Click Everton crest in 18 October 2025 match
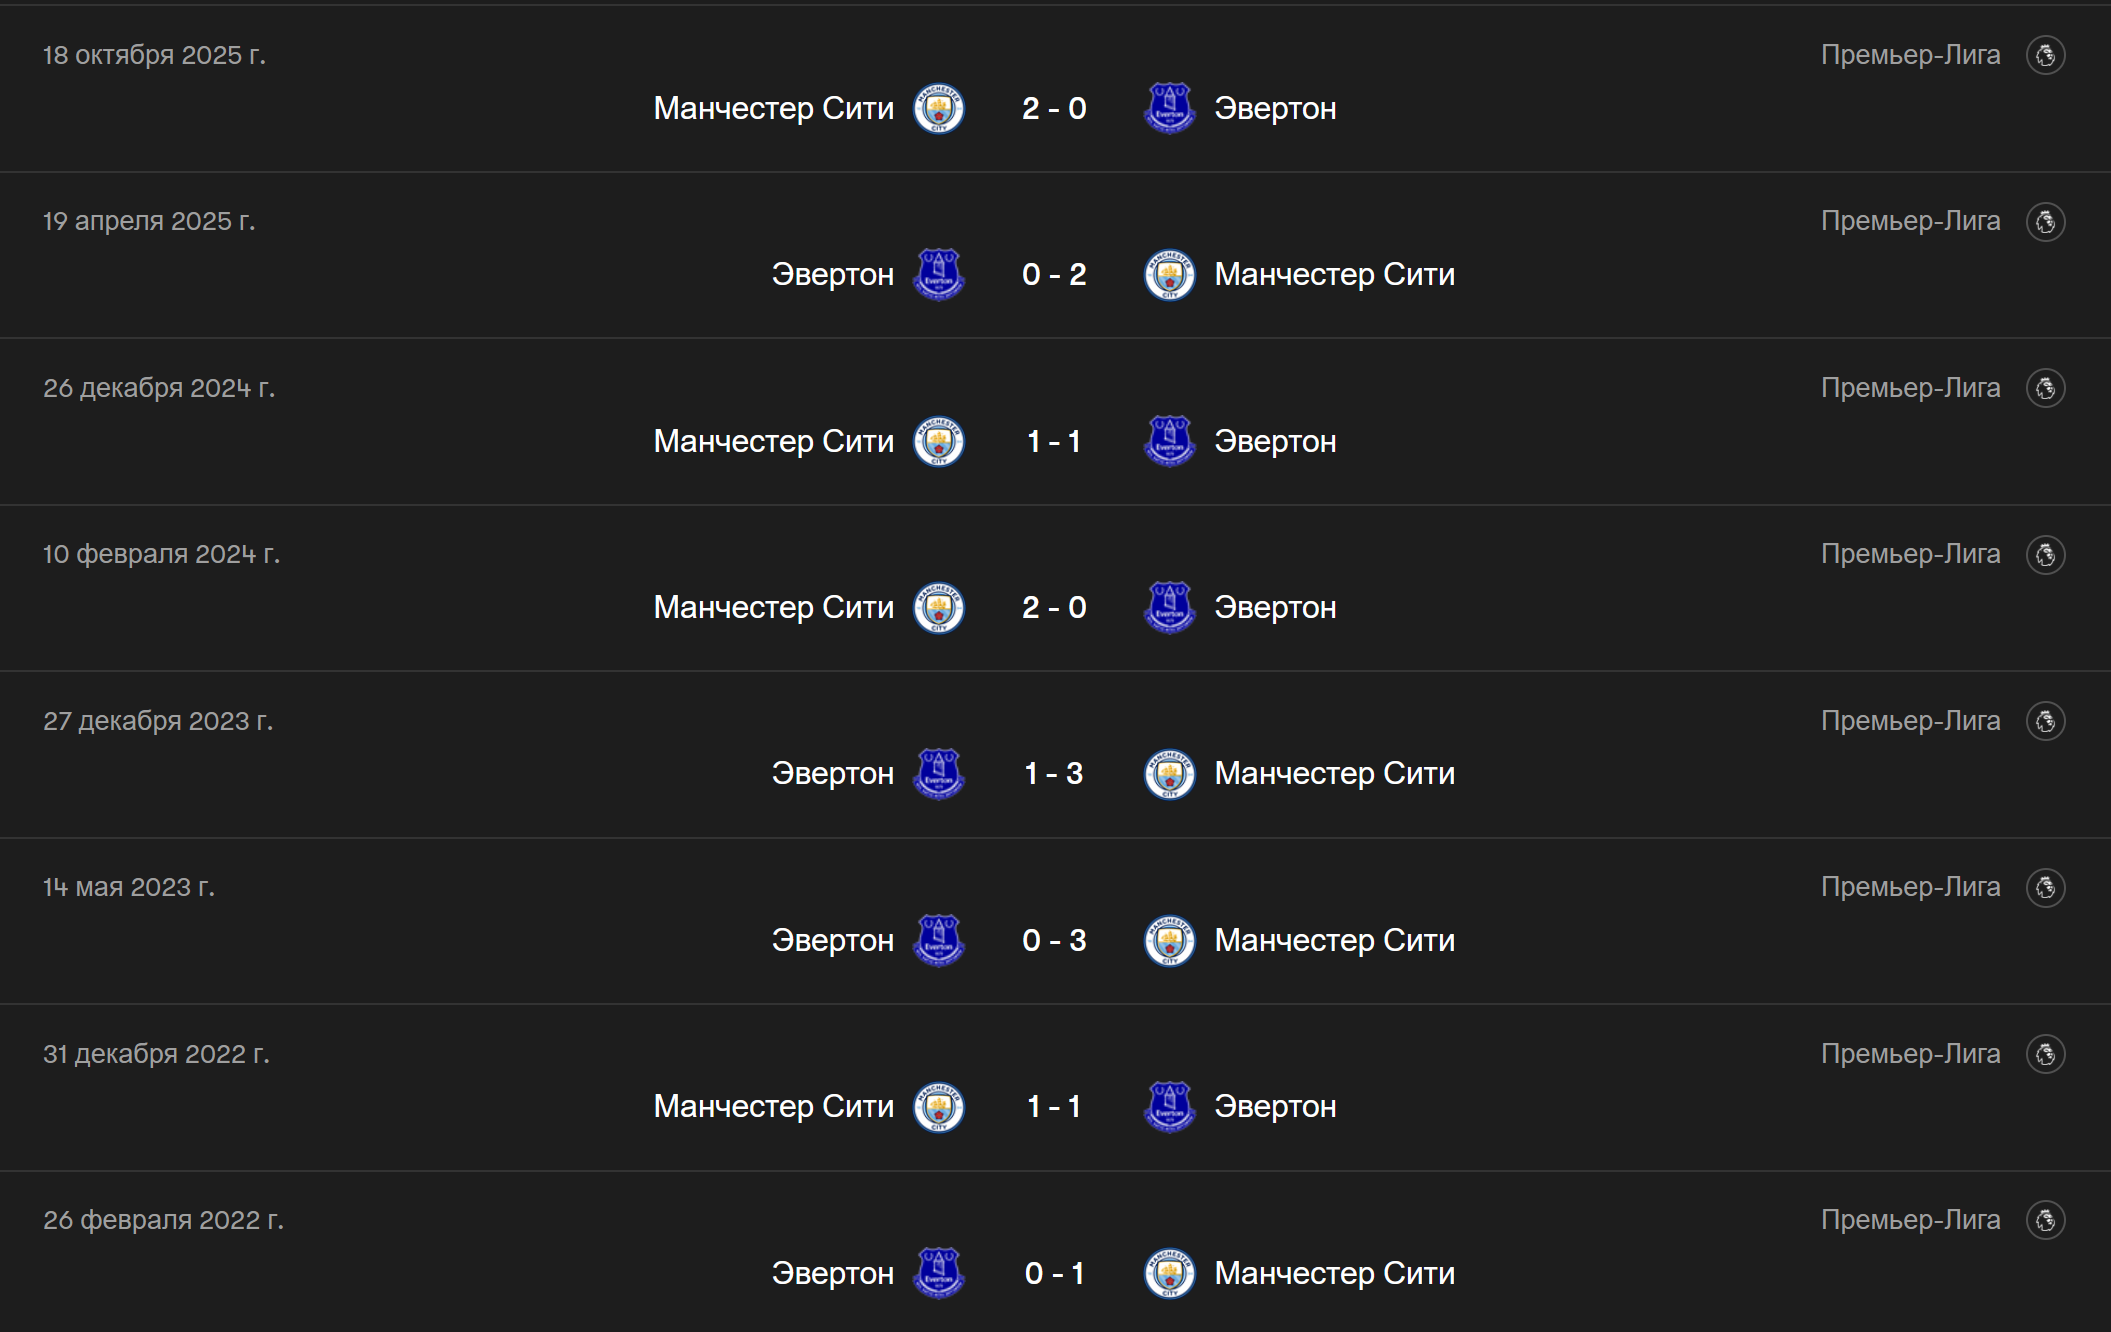 coord(1169,108)
